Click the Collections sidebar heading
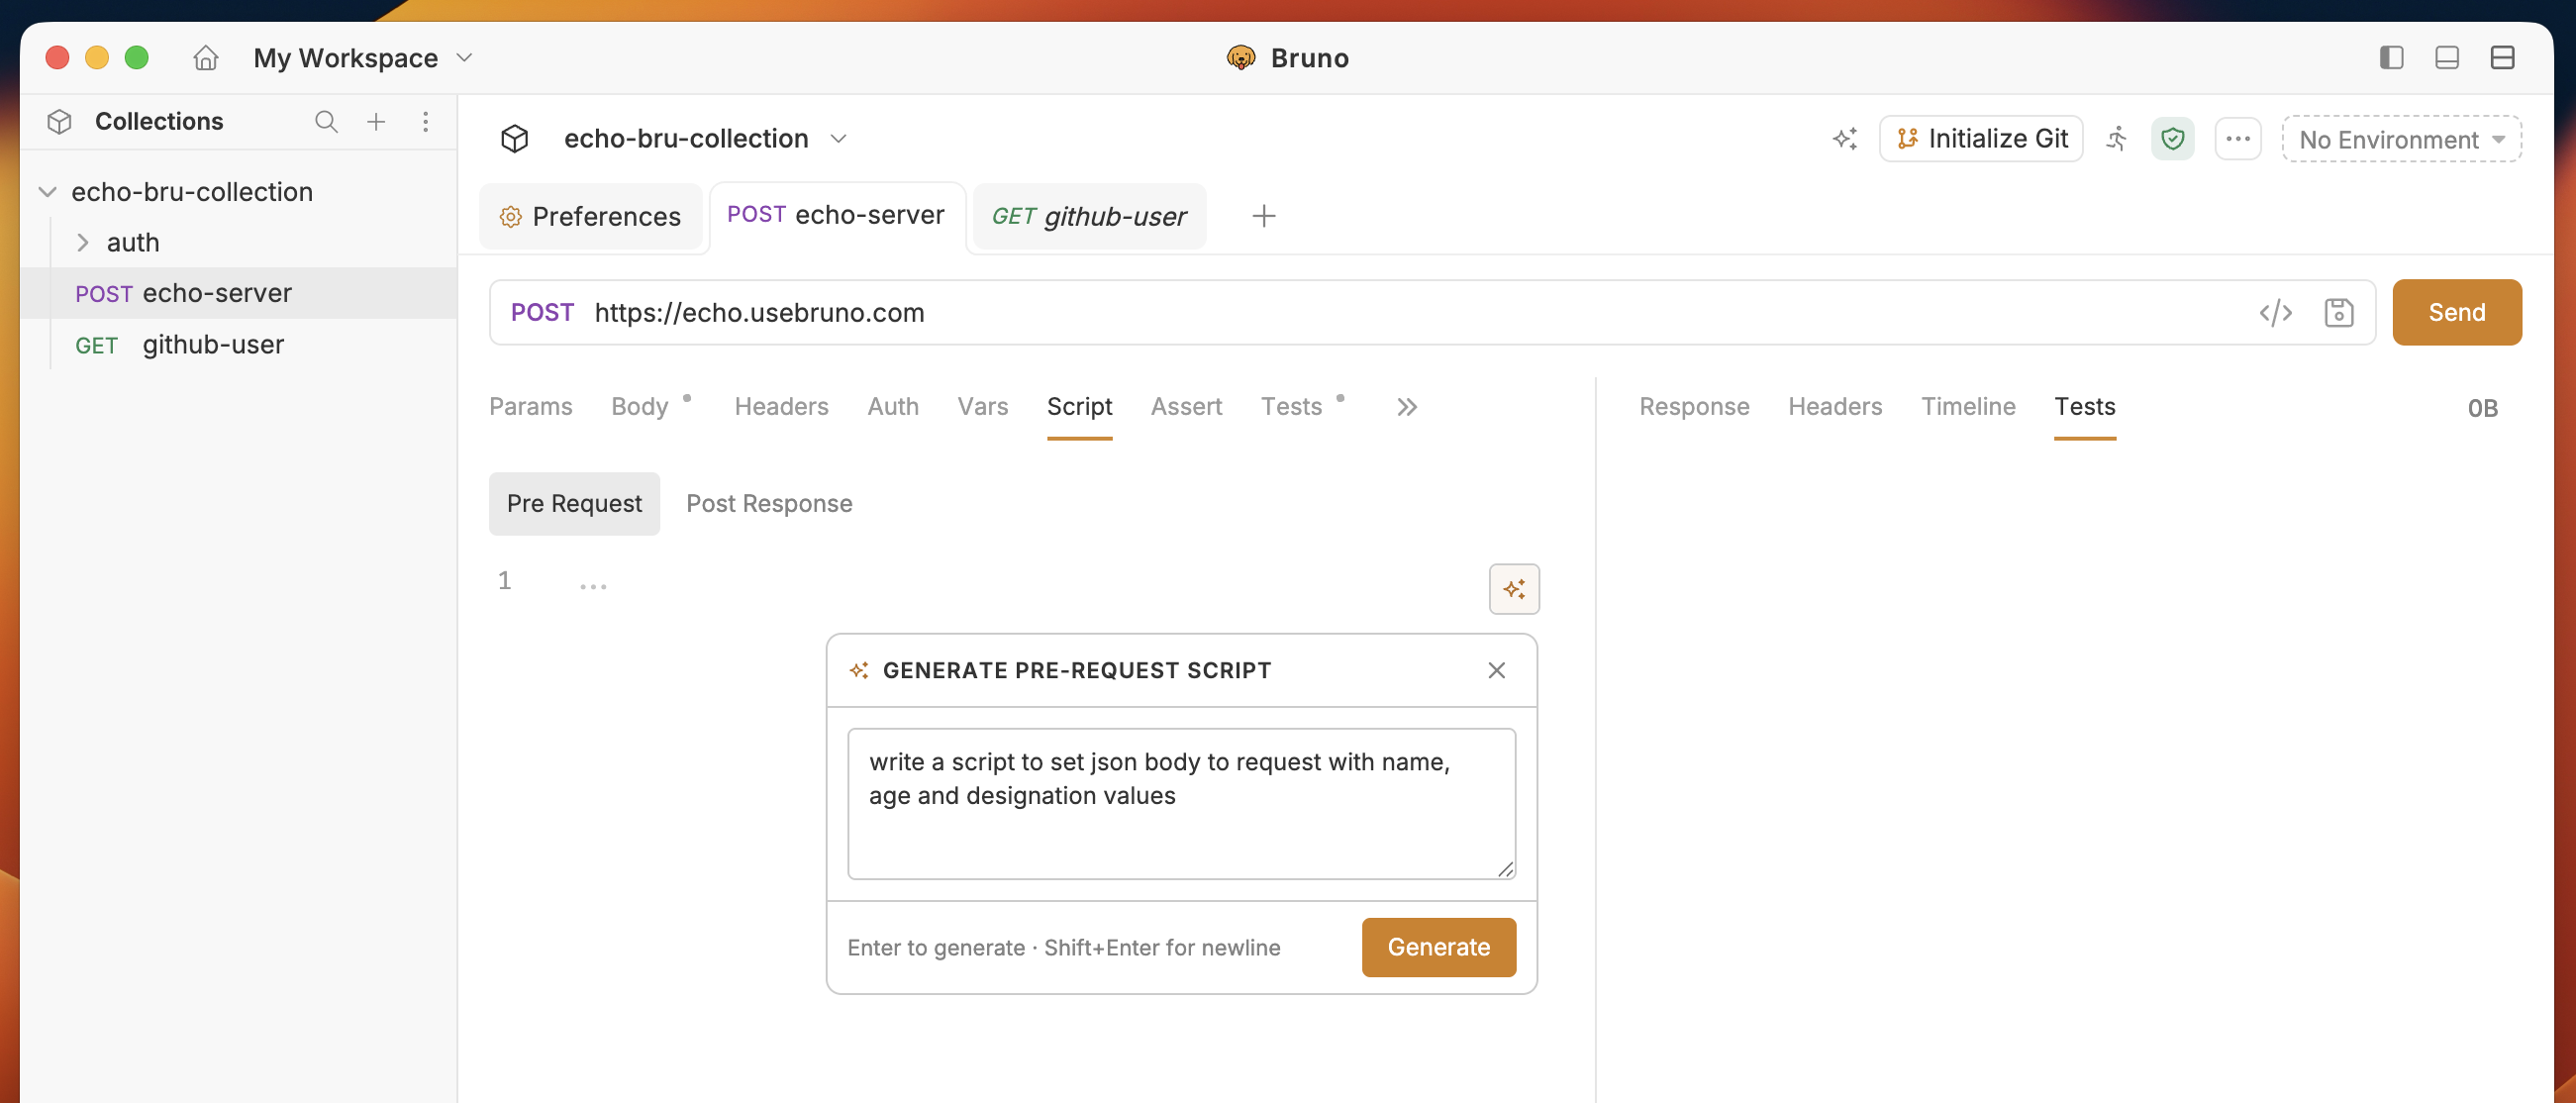 pyautogui.click(x=159, y=121)
